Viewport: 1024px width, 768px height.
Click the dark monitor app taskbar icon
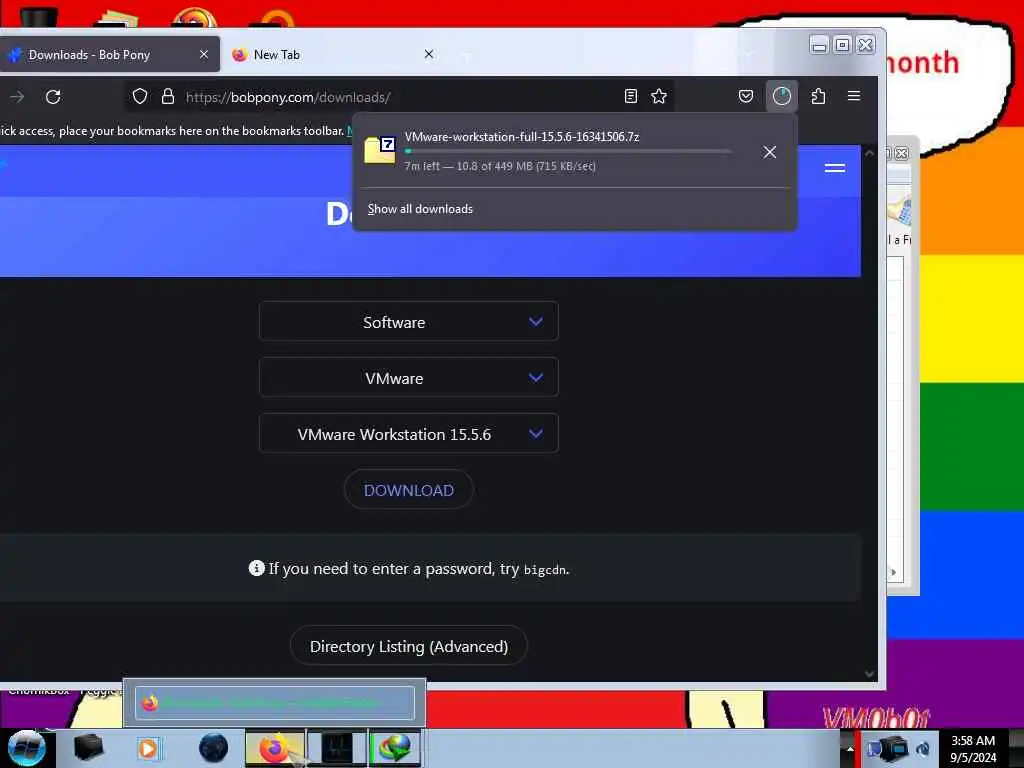(337, 748)
